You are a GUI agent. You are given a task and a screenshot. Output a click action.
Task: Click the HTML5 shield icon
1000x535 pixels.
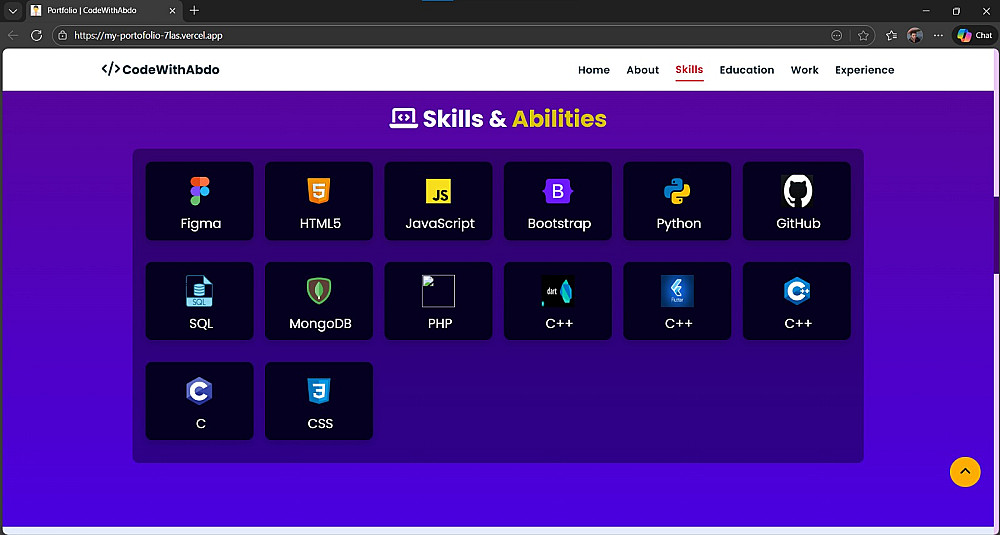[319, 191]
